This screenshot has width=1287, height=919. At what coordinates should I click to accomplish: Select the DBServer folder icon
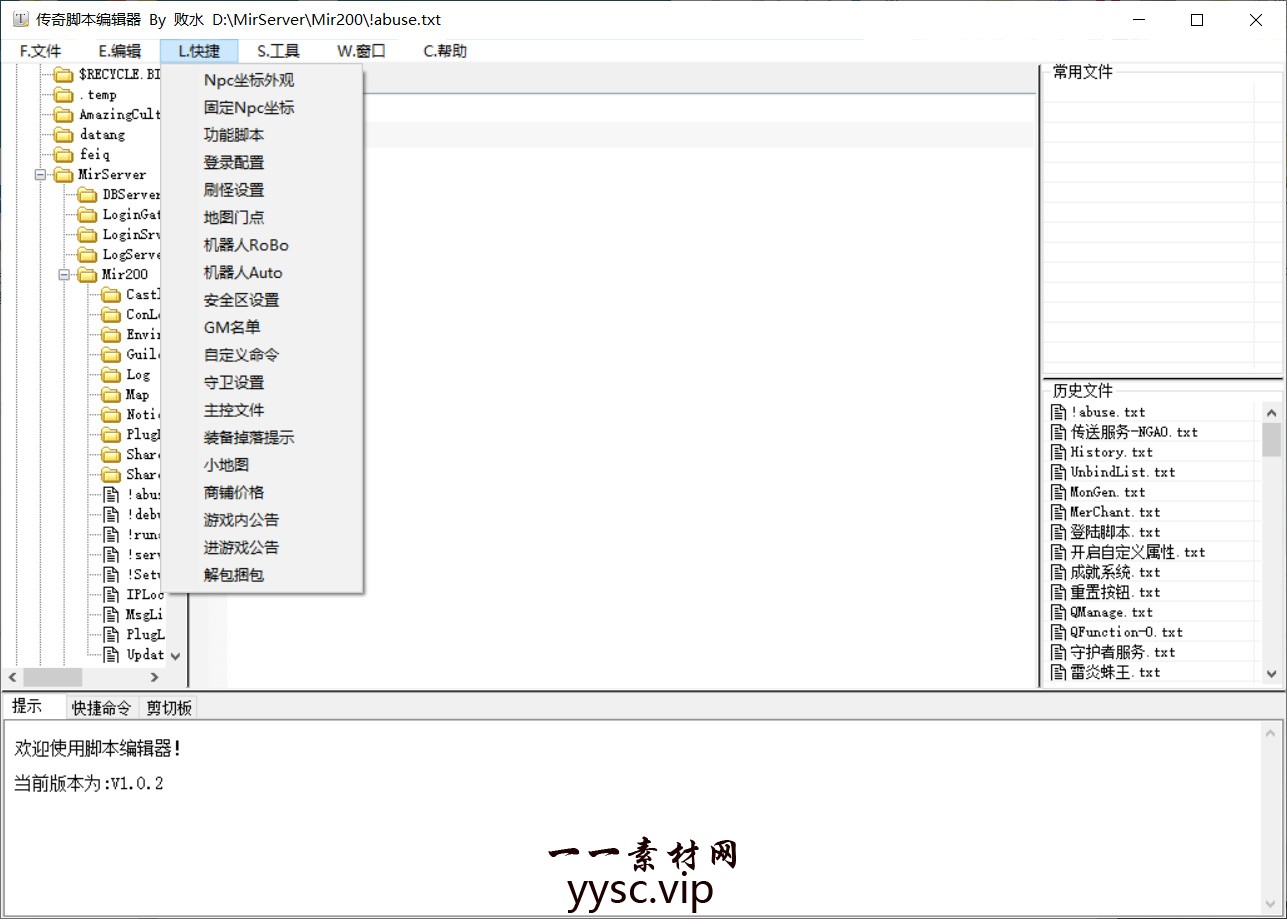88,195
